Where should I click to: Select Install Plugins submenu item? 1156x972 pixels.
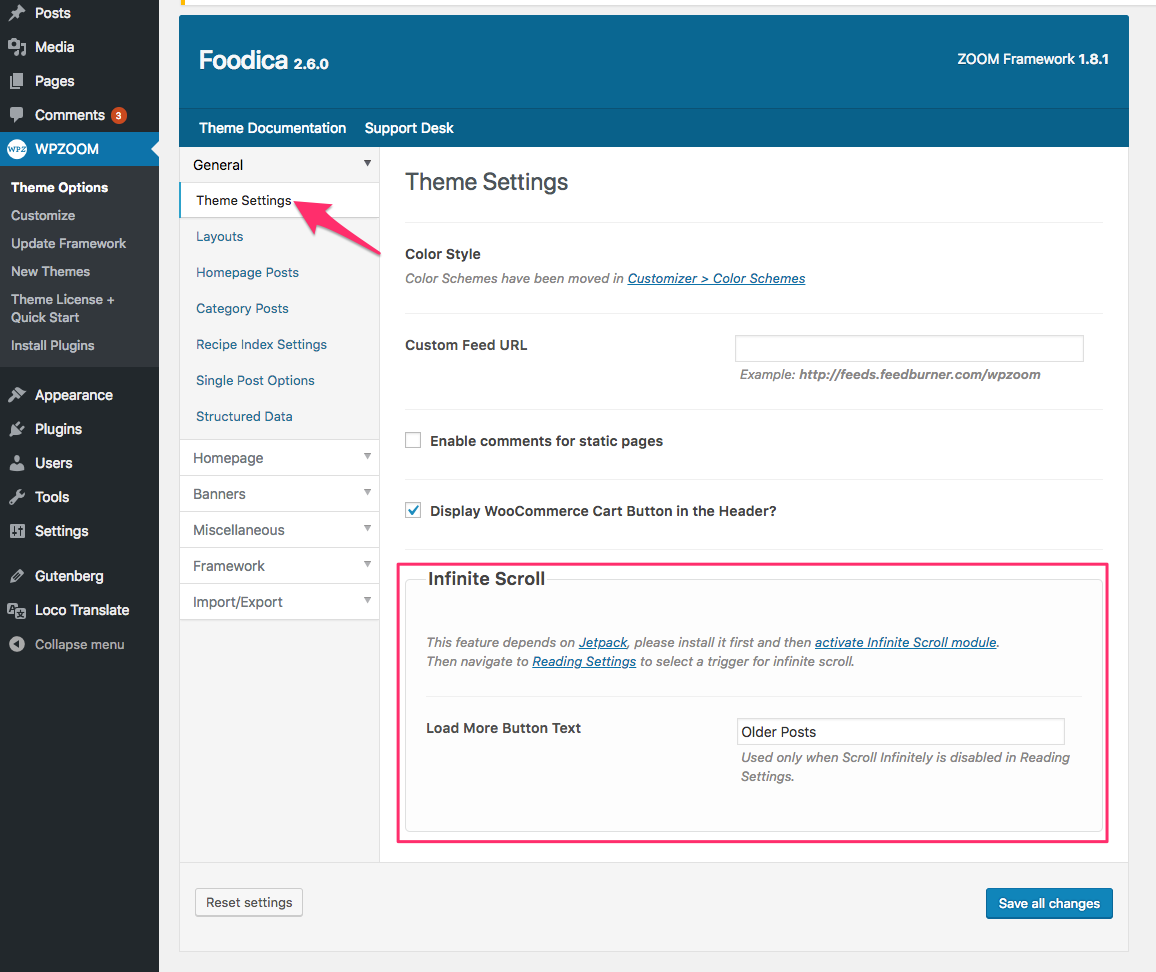tap(52, 345)
